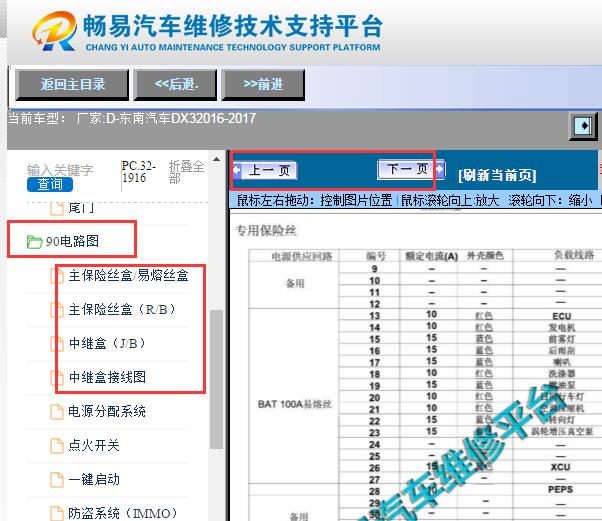
Task: Toggle the sidebar panel arrow icon
Action: click(x=583, y=126)
